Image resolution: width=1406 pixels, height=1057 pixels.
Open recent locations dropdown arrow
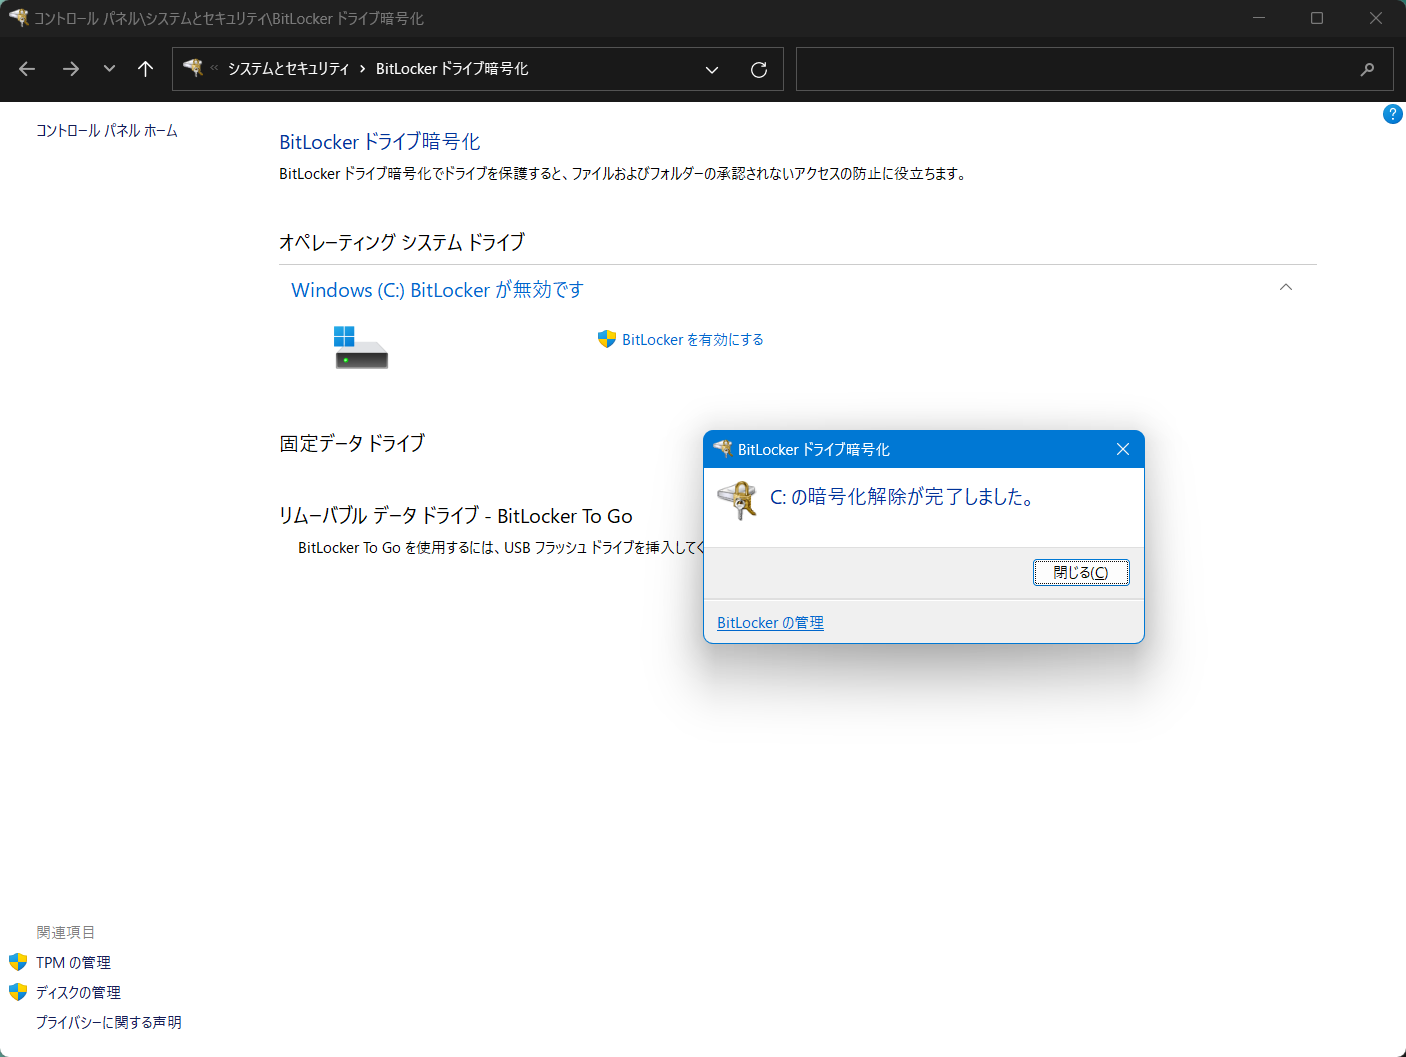[109, 69]
